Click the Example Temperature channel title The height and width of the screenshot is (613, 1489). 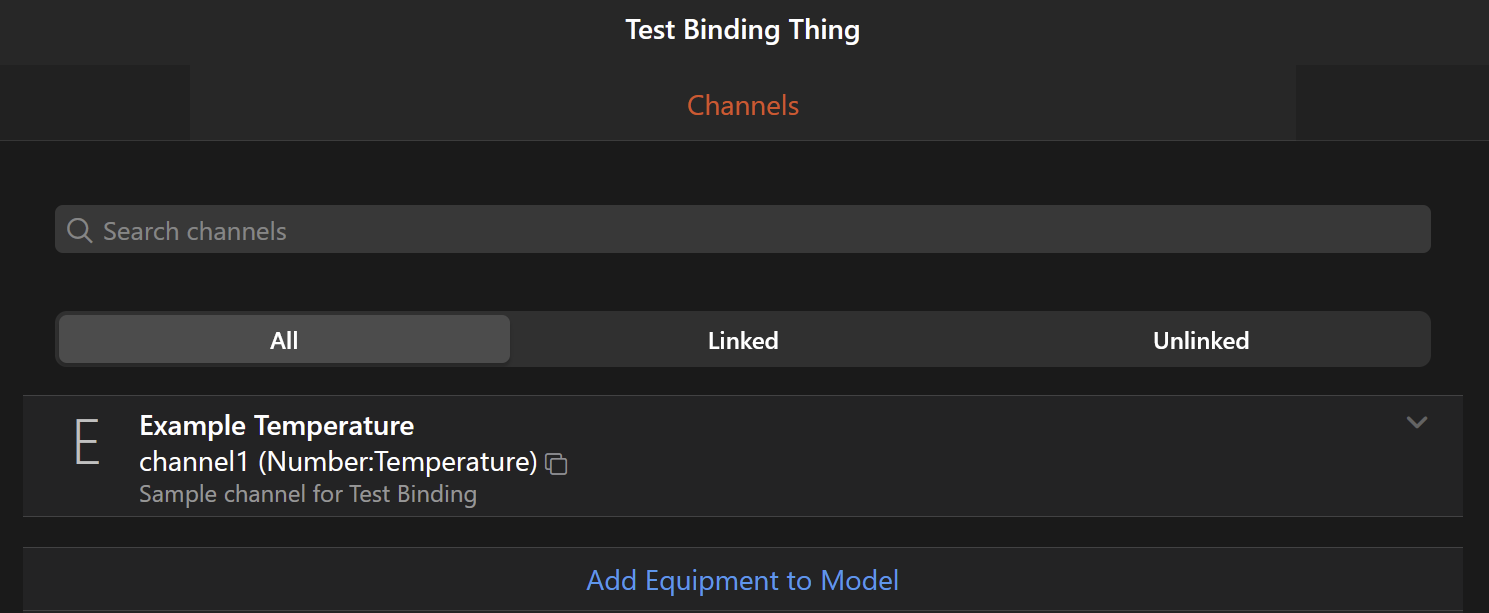click(x=276, y=426)
